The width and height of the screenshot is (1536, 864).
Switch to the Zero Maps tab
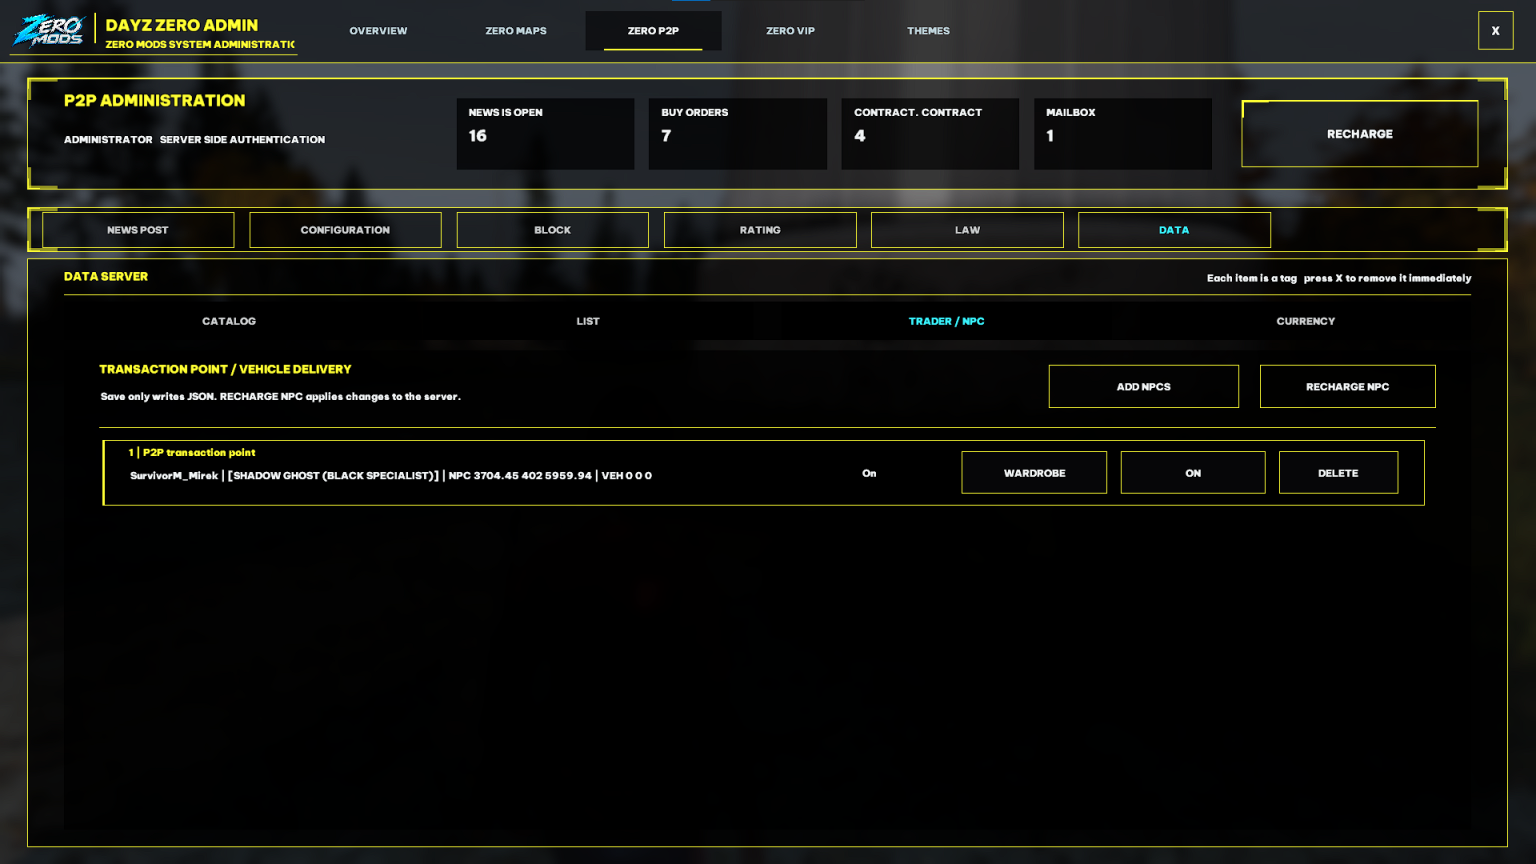[516, 31]
